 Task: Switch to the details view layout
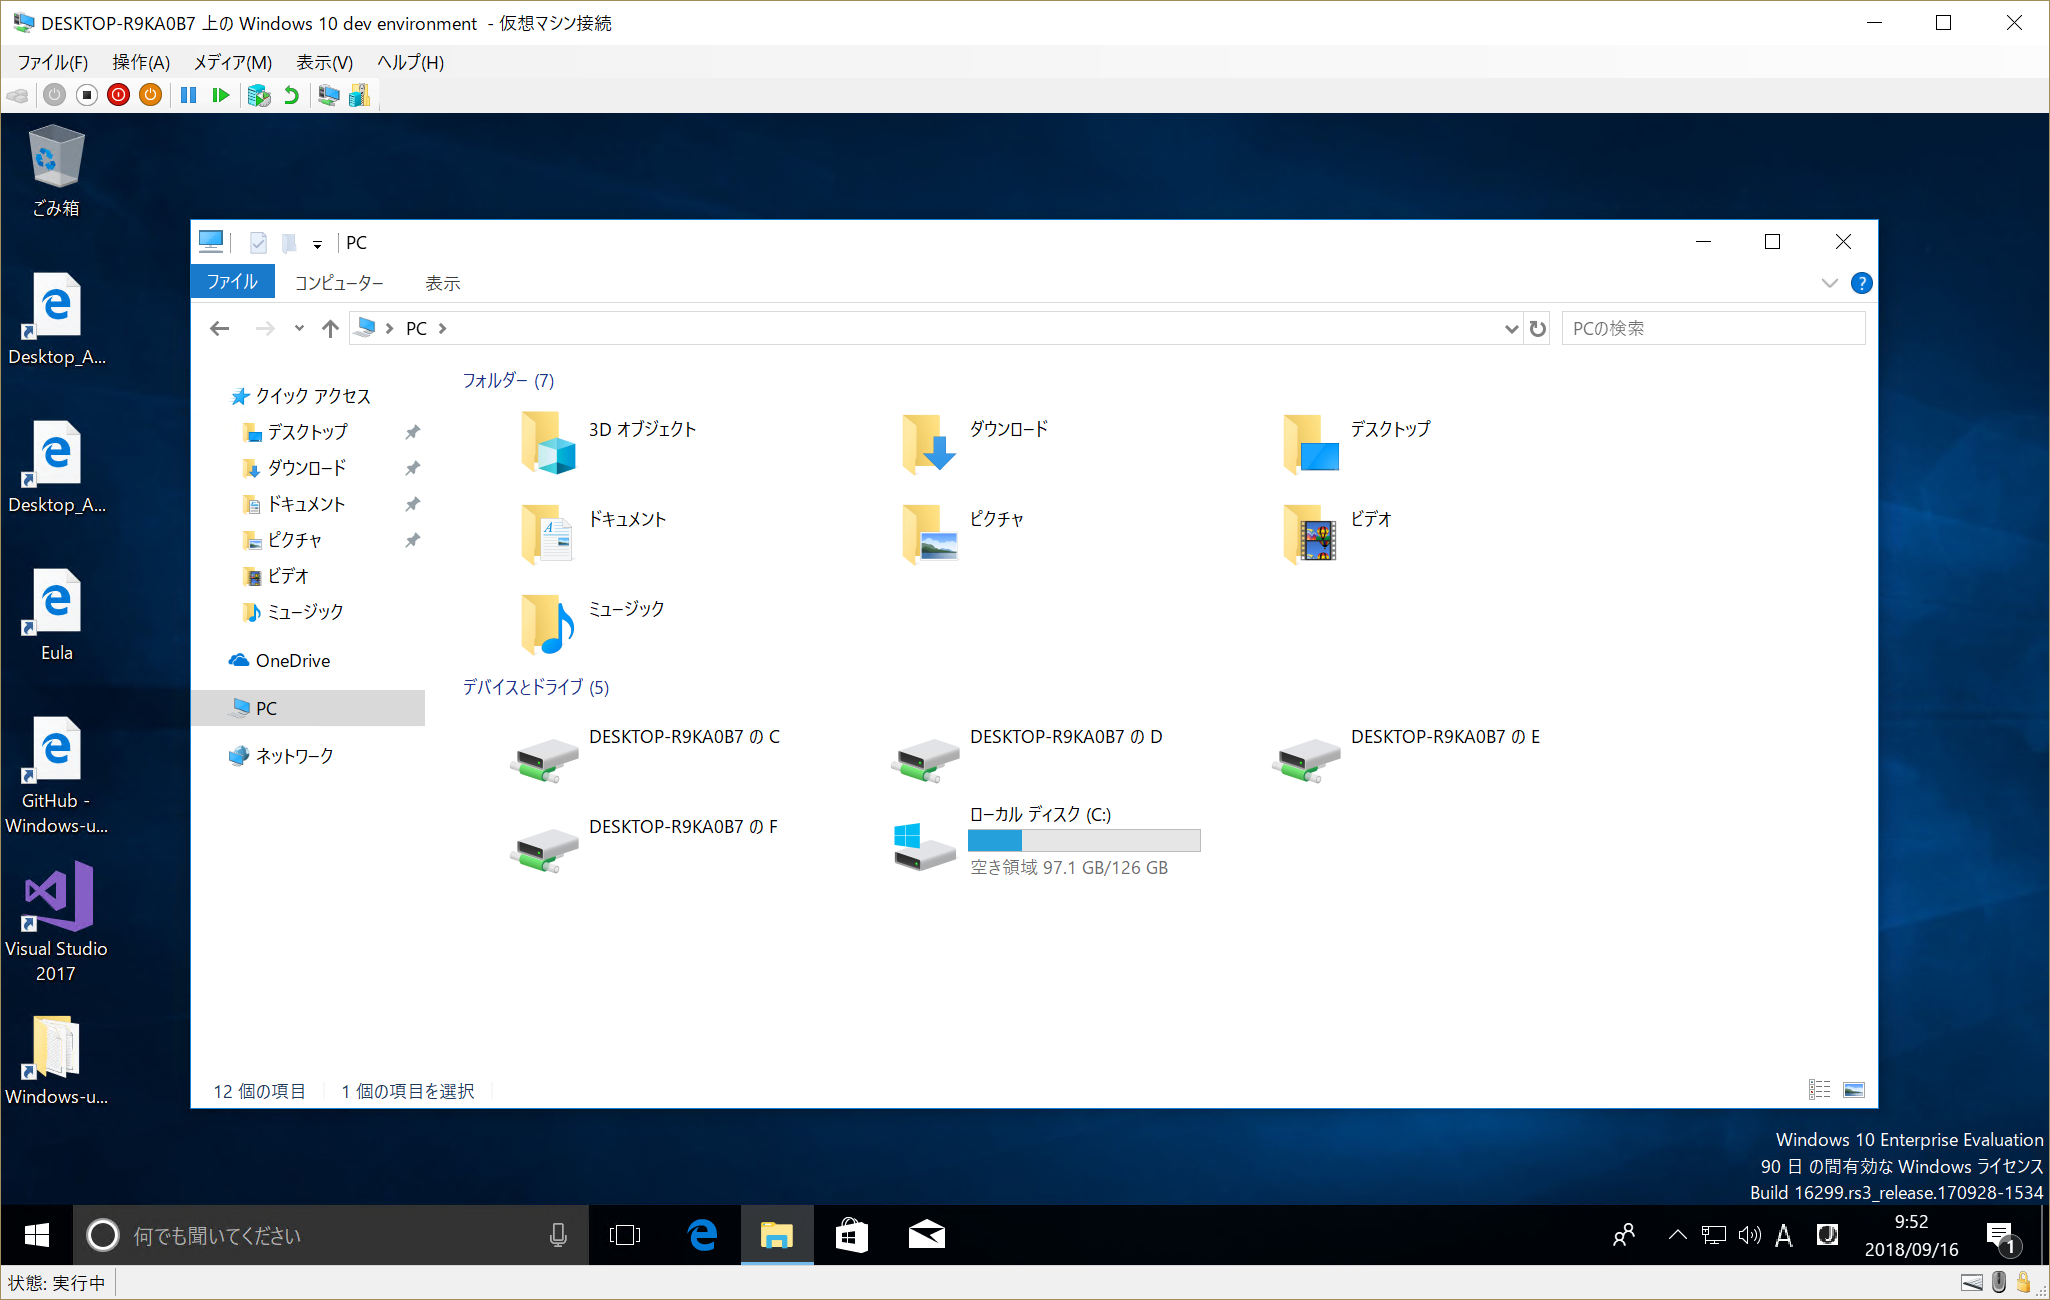coord(1819,1090)
